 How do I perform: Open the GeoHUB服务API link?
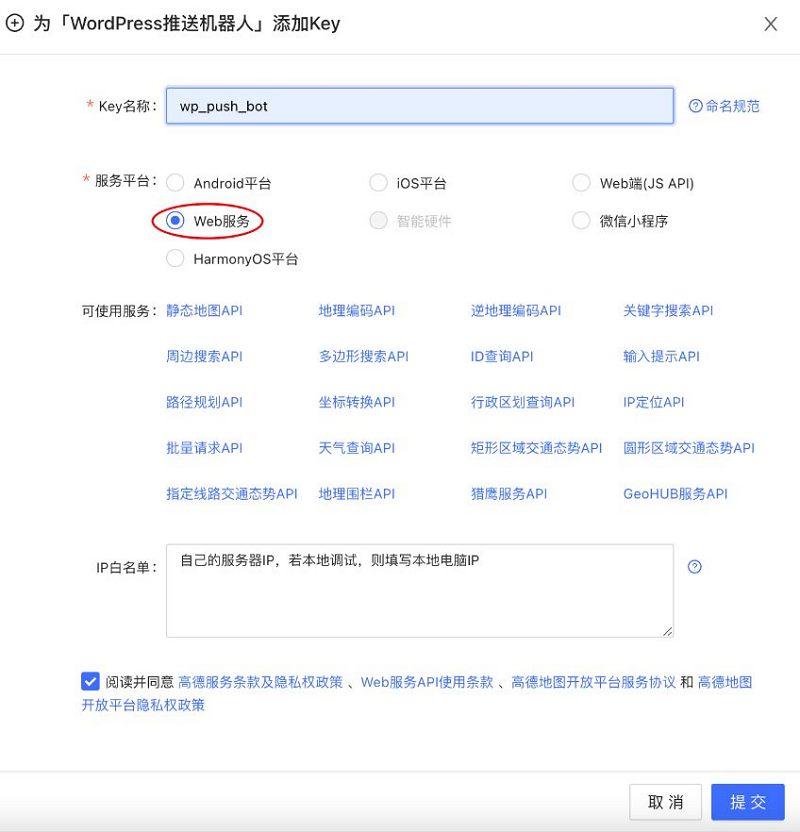(675, 493)
